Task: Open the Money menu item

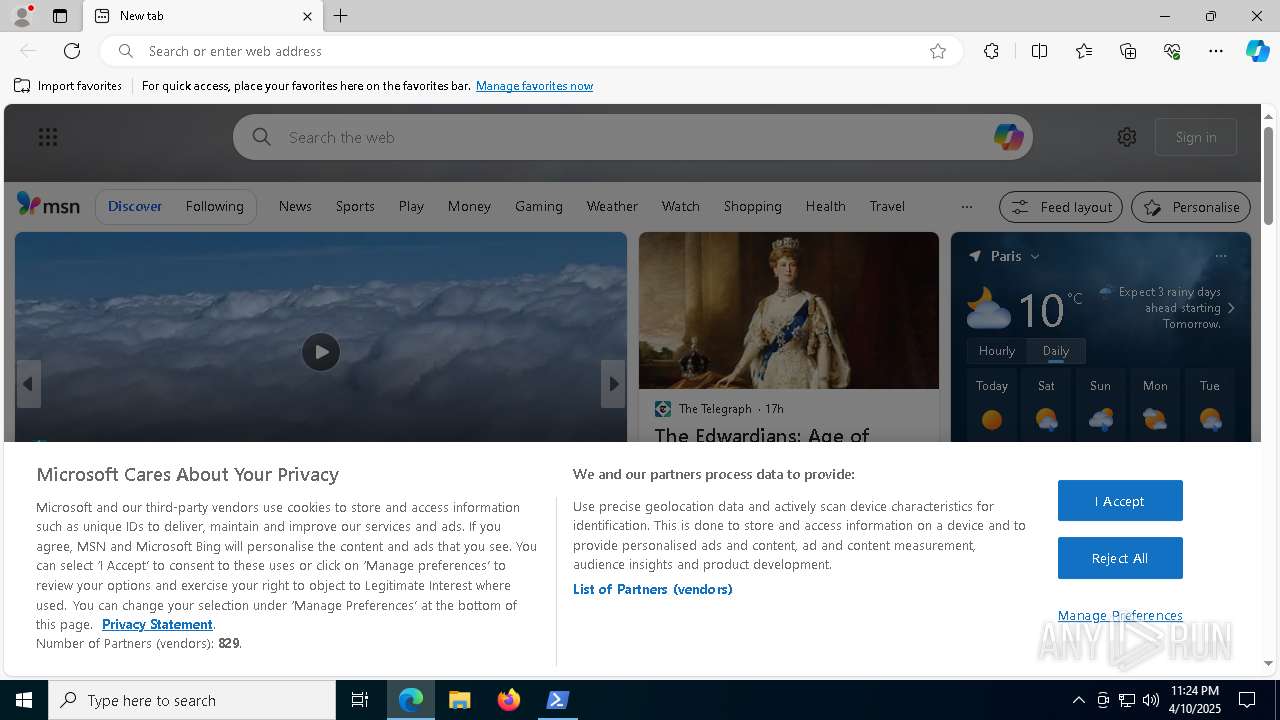Action: pos(469,206)
